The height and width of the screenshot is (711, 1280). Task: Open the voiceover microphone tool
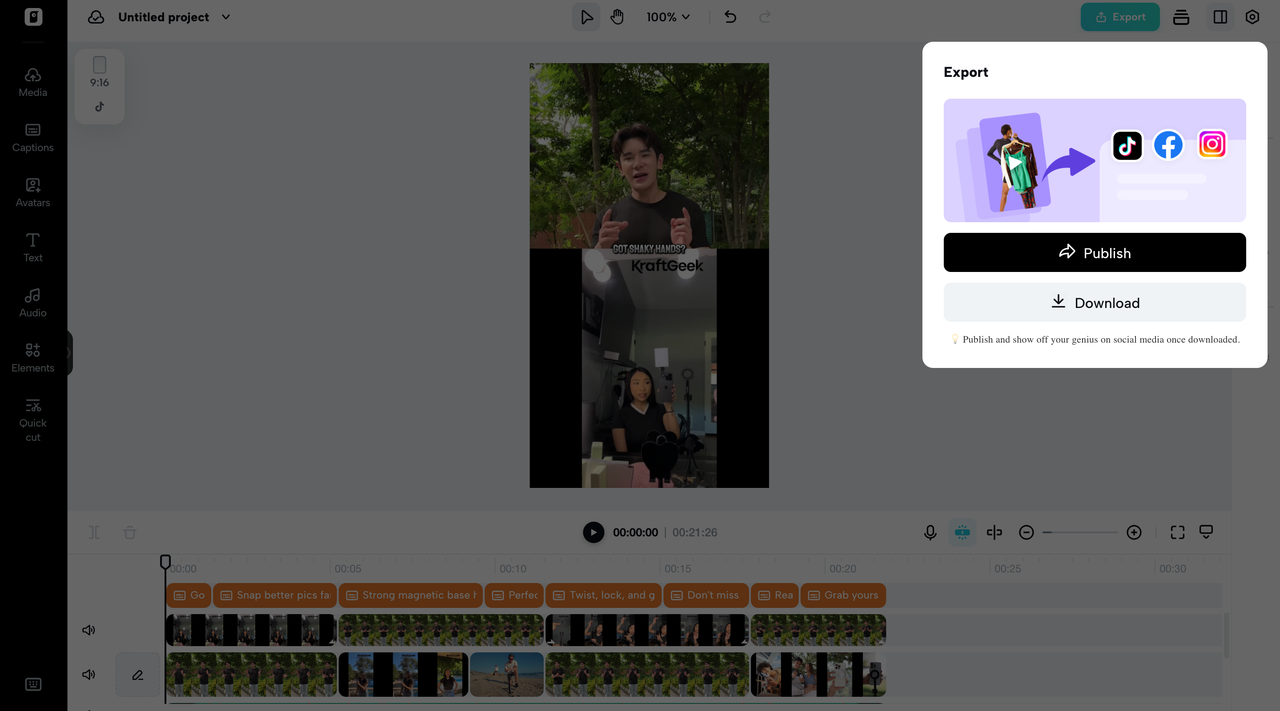coord(930,532)
